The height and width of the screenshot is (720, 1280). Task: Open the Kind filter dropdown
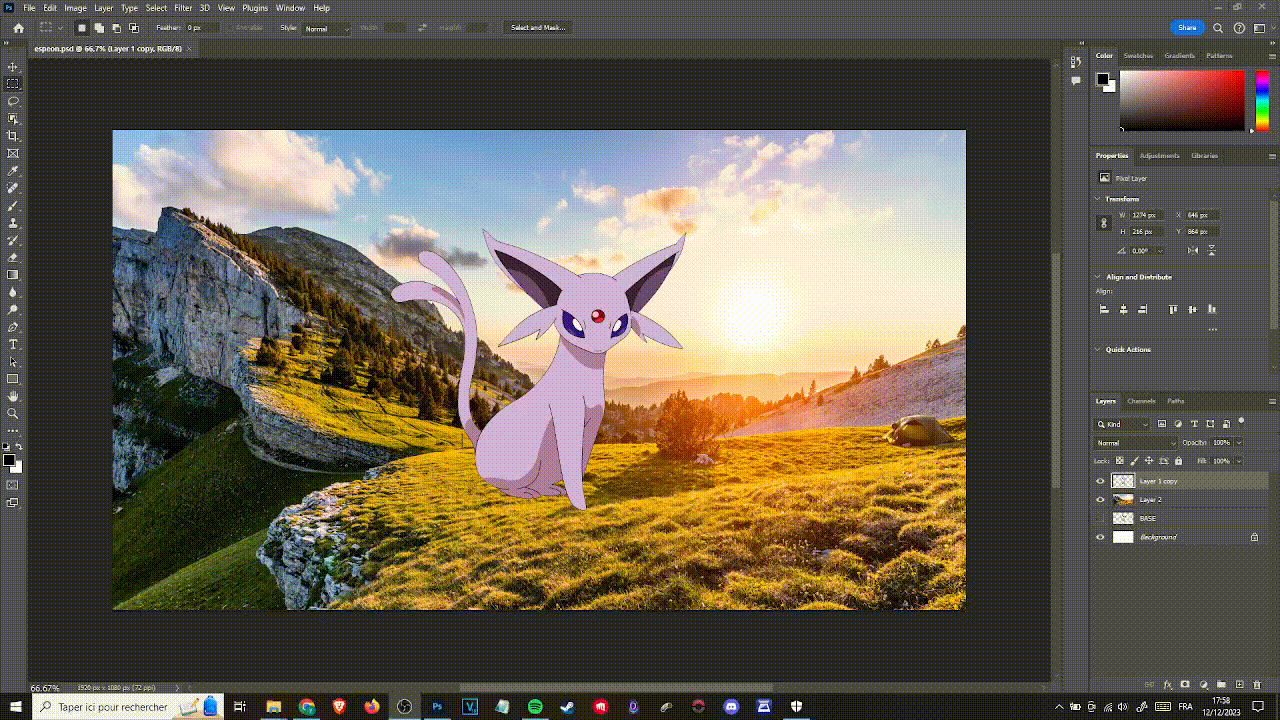tap(1123, 424)
